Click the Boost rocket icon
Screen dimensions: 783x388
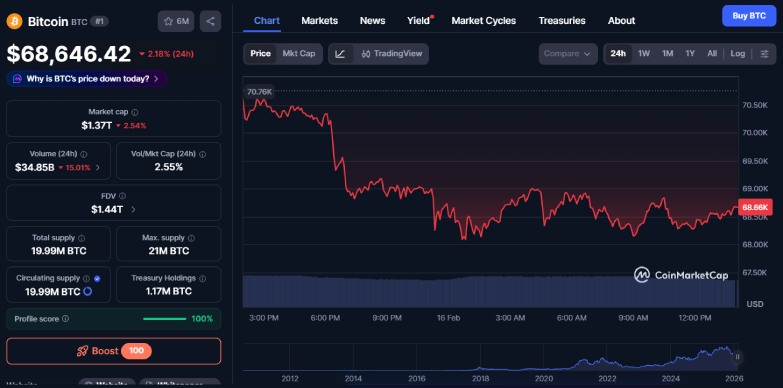pyautogui.click(x=82, y=351)
